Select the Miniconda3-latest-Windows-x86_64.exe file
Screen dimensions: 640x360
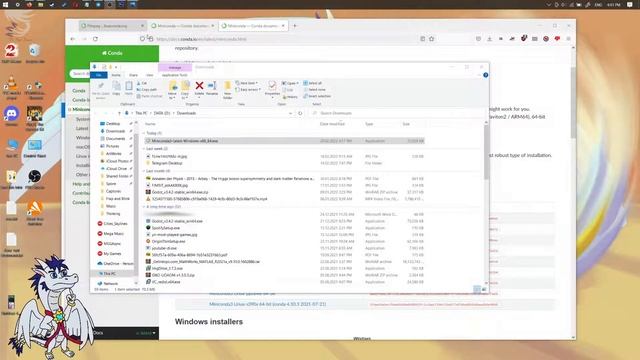[285, 141]
